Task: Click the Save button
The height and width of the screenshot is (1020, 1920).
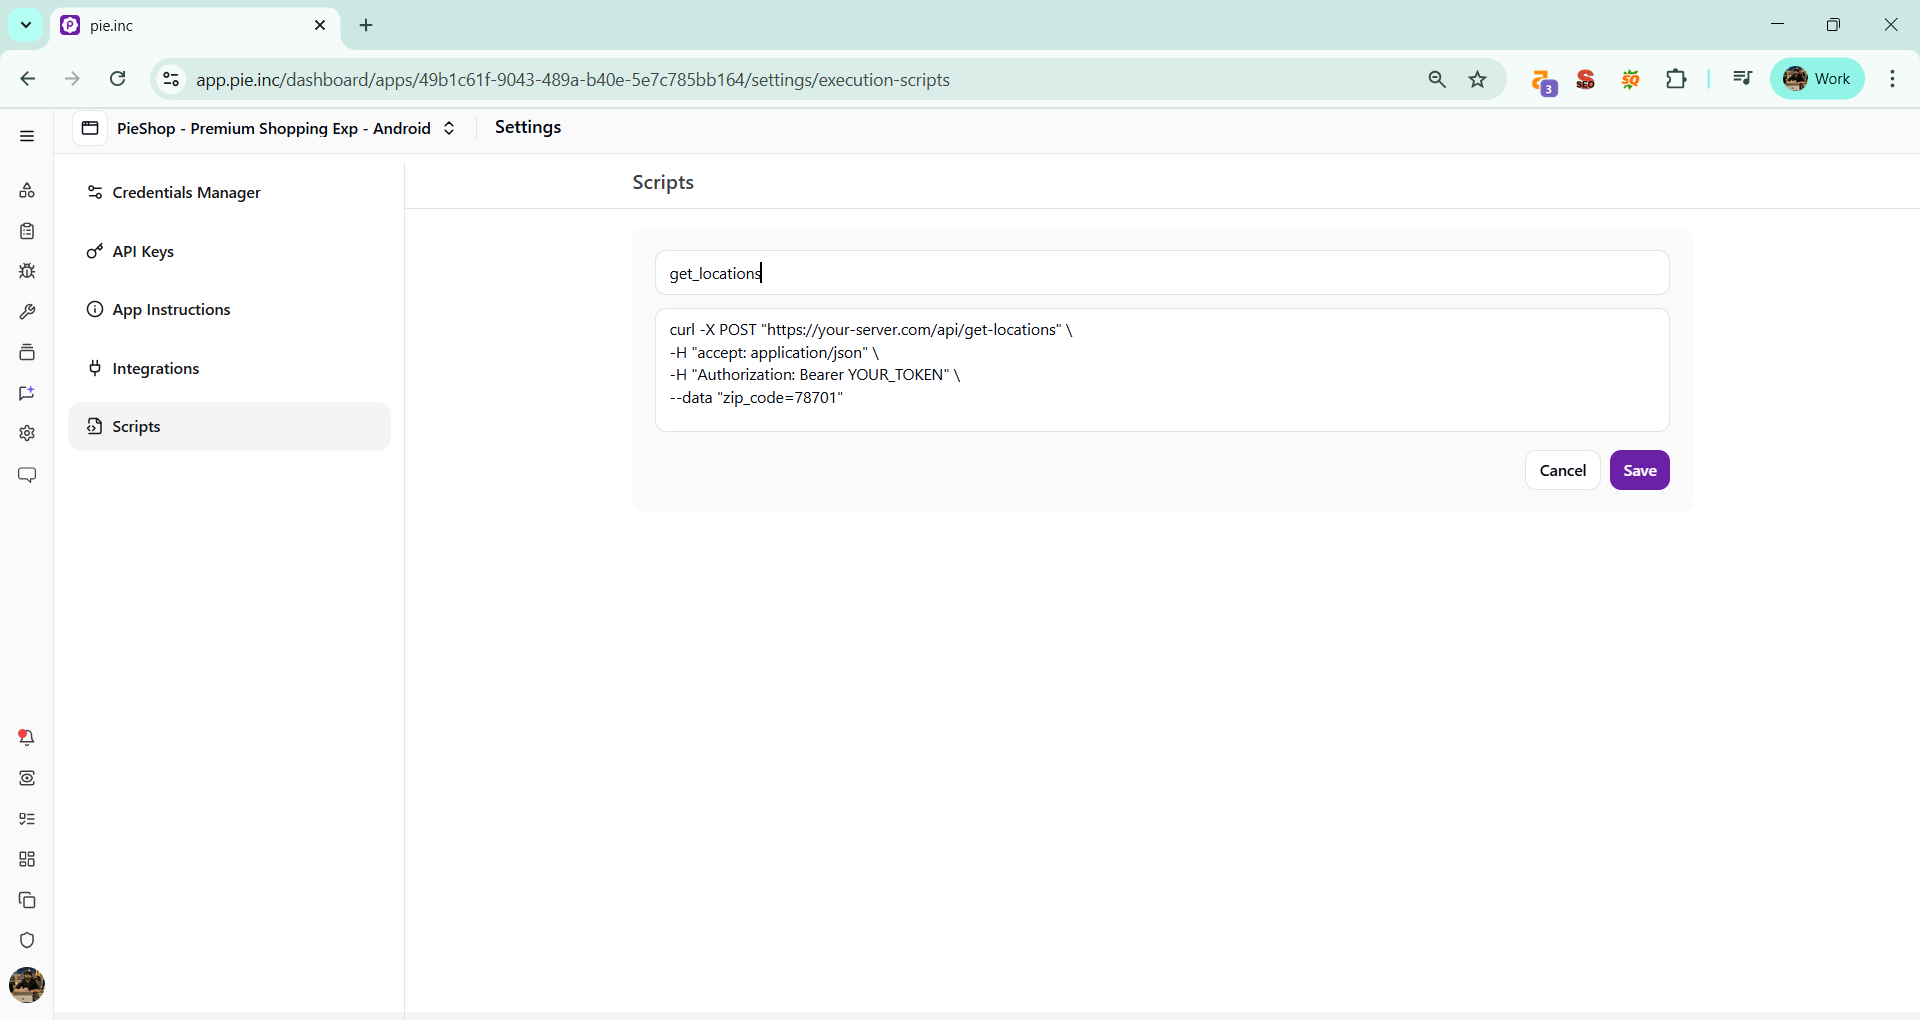Action: click(1639, 470)
